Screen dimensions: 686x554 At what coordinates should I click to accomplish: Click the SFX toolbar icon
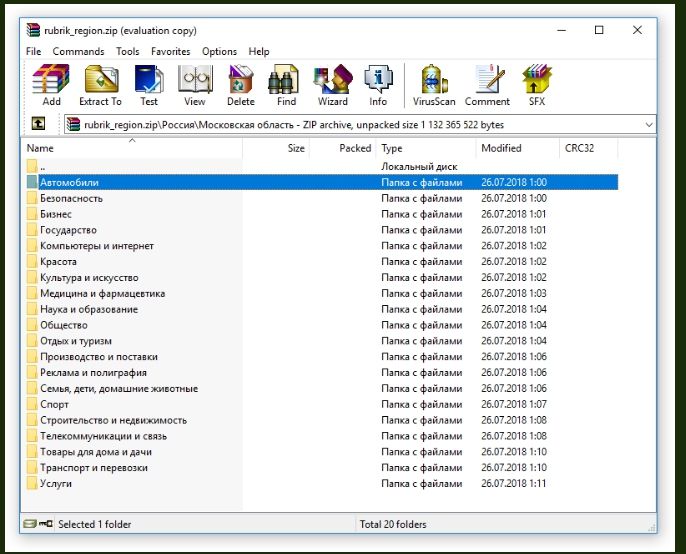[x=537, y=85]
